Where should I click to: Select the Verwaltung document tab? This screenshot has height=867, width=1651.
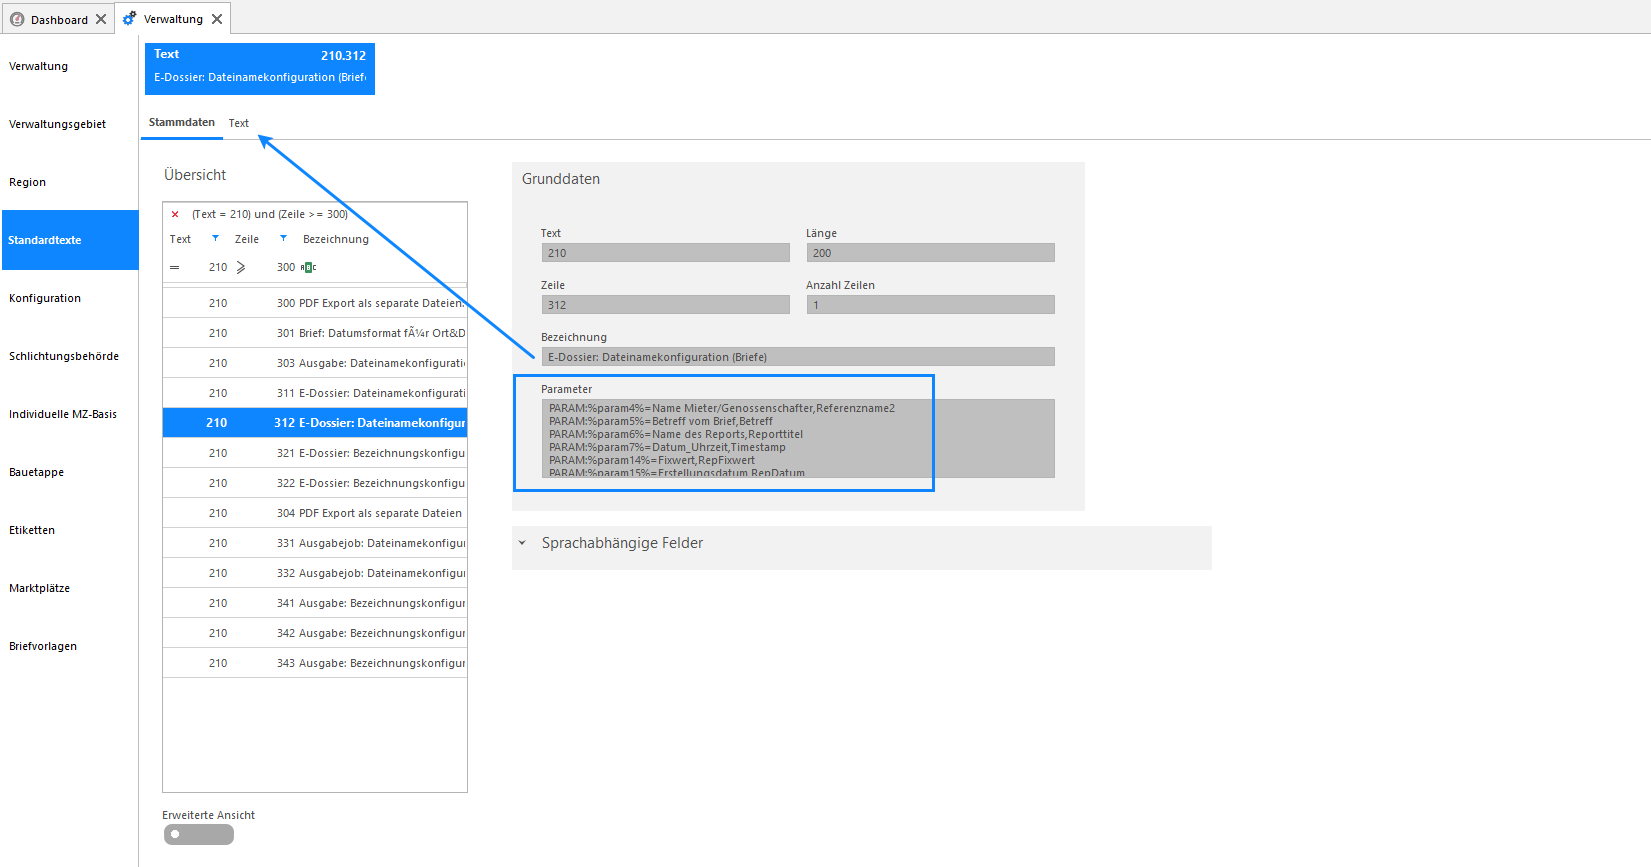[173, 19]
